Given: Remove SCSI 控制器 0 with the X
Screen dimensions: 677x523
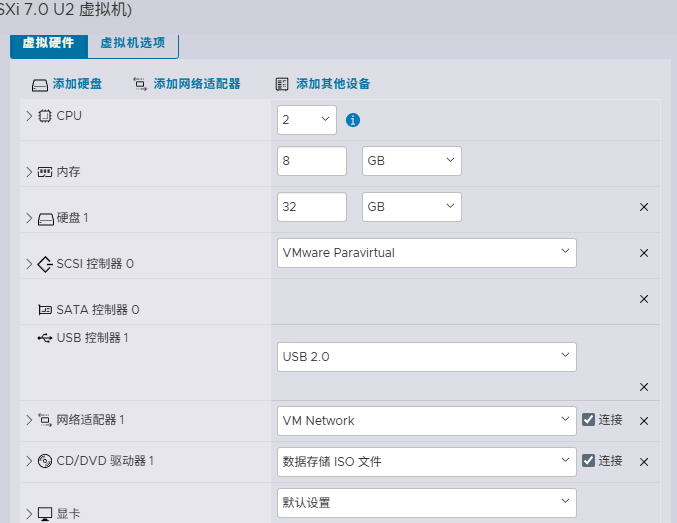Looking at the screenshot, I should coord(644,253).
